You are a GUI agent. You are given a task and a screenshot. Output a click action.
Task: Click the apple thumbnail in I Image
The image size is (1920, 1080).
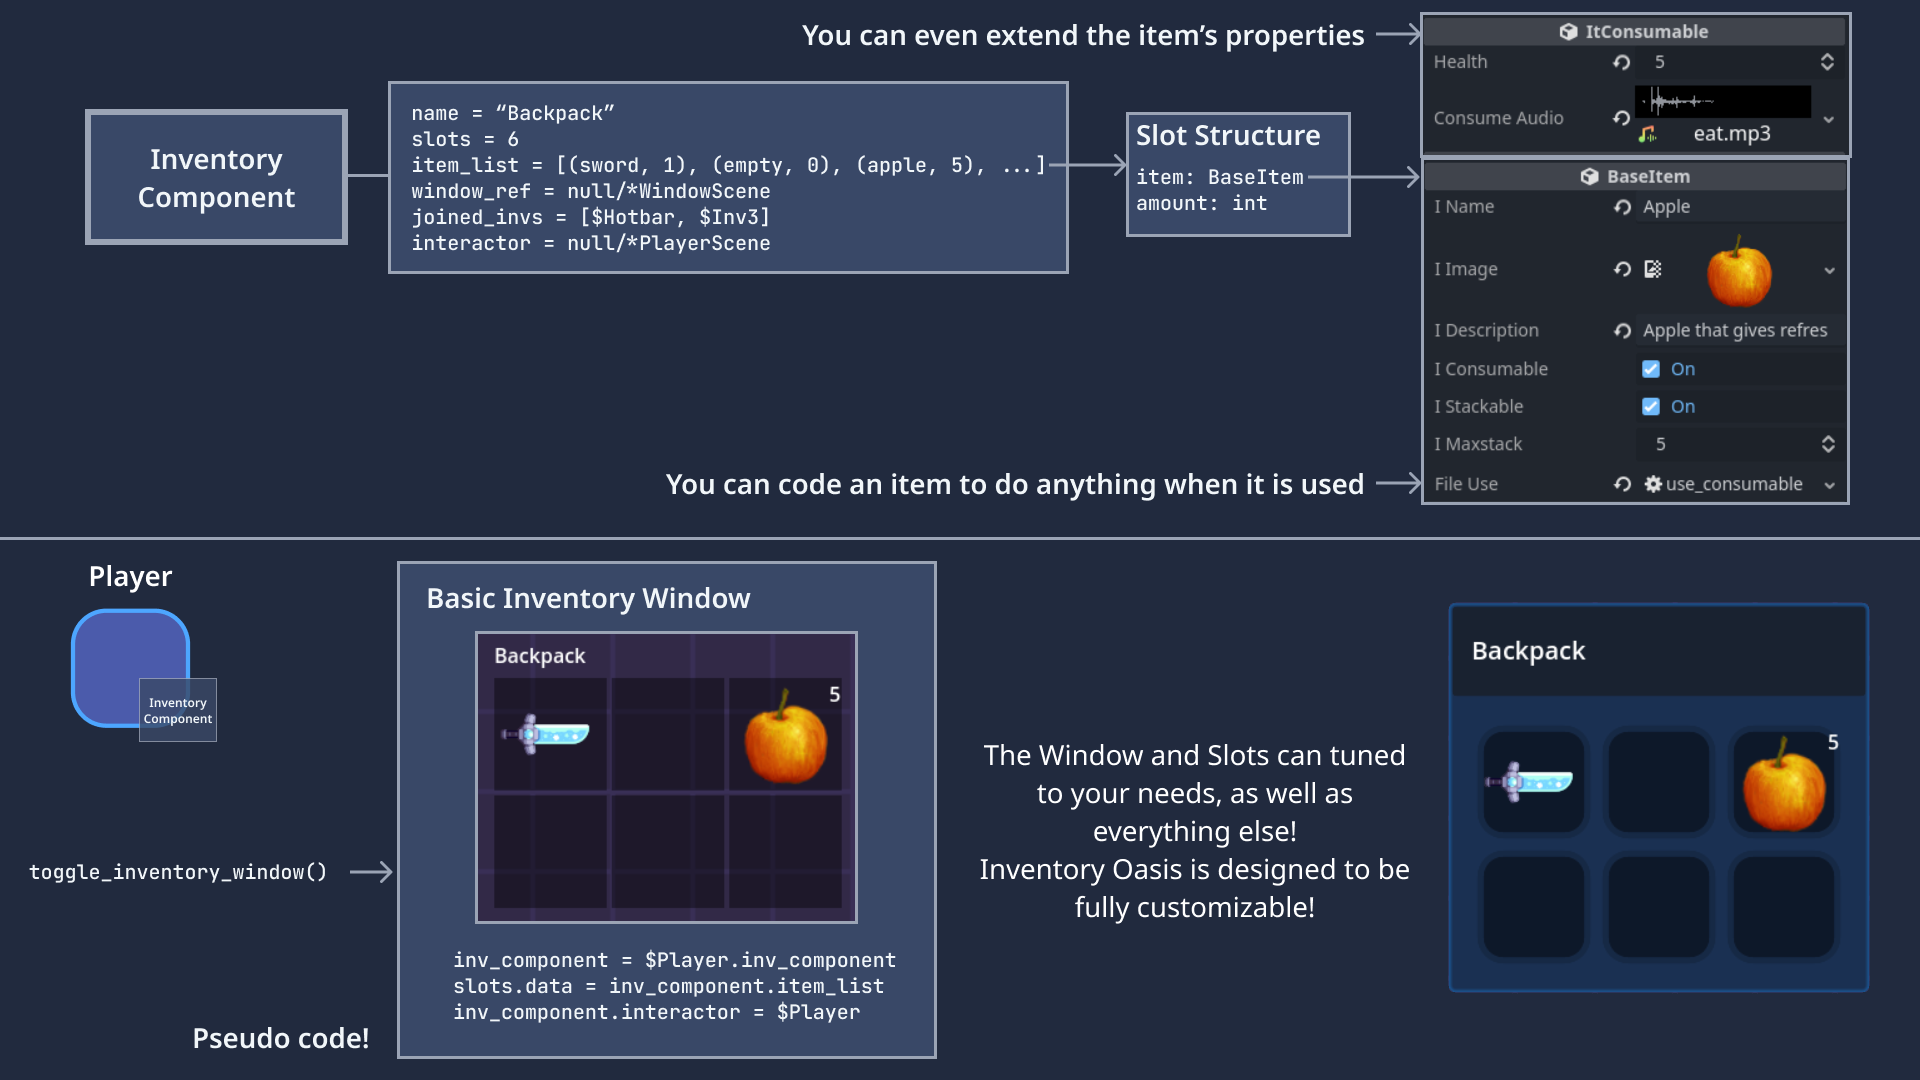(x=1739, y=271)
